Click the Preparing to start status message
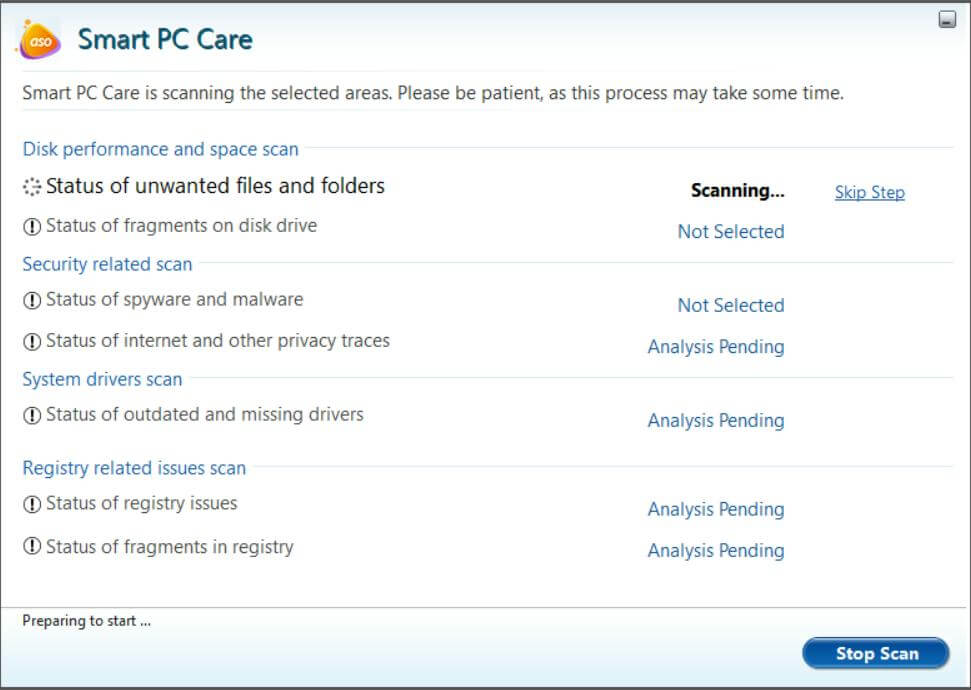Viewport: 971px width, 690px height. [x=86, y=621]
